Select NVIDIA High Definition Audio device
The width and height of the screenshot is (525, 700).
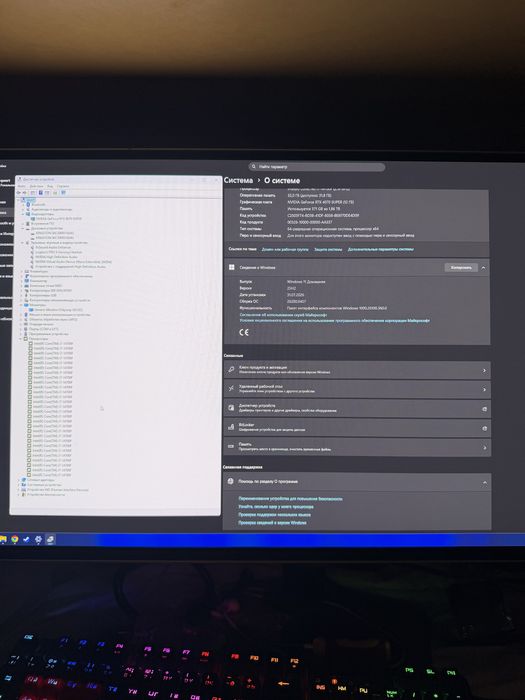click(x=56, y=257)
